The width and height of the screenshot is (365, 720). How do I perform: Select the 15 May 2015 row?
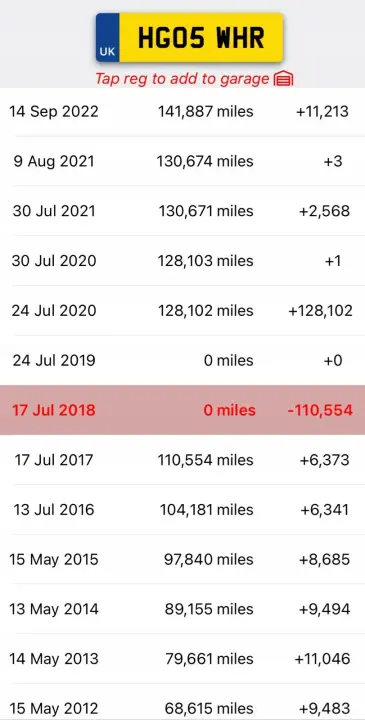pos(182,559)
